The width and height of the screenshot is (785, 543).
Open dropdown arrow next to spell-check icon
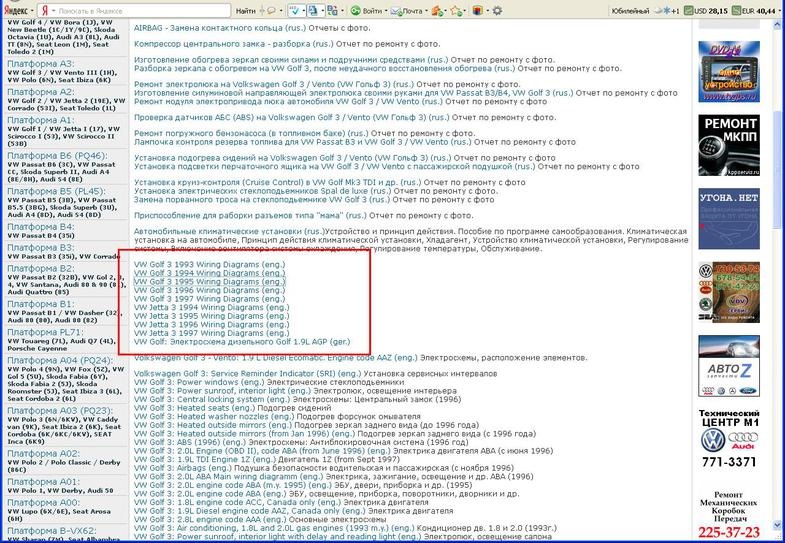(x=303, y=11)
